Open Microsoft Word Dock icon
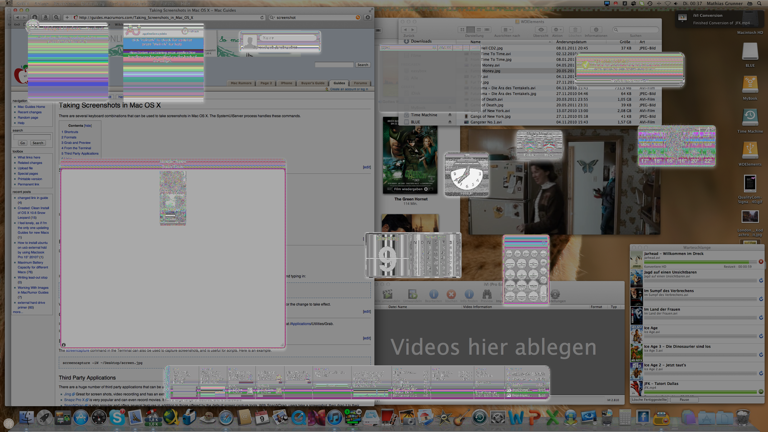 (516, 418)
